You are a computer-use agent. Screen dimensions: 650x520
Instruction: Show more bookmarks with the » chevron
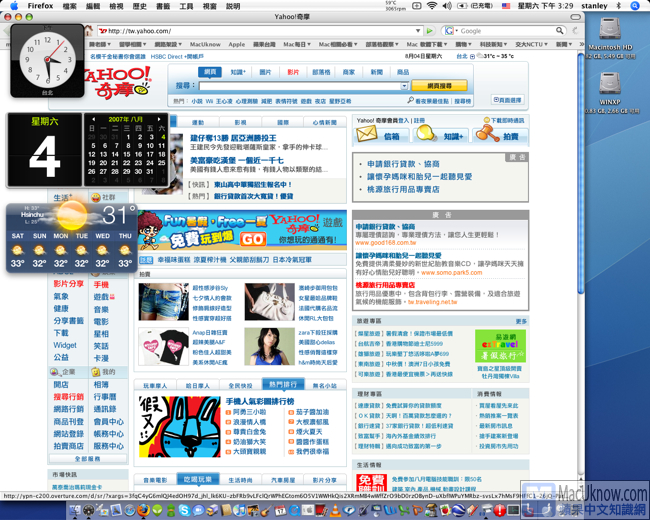(581, 44)
